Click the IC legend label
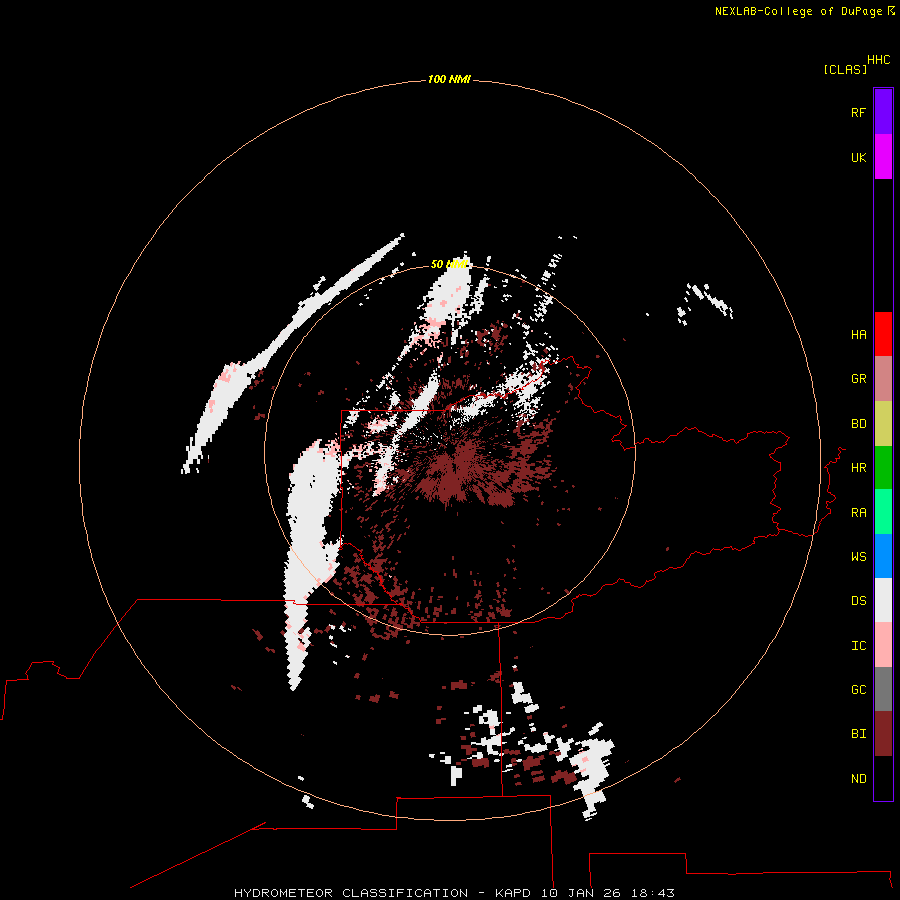900x900 pixels. (858, 646)
